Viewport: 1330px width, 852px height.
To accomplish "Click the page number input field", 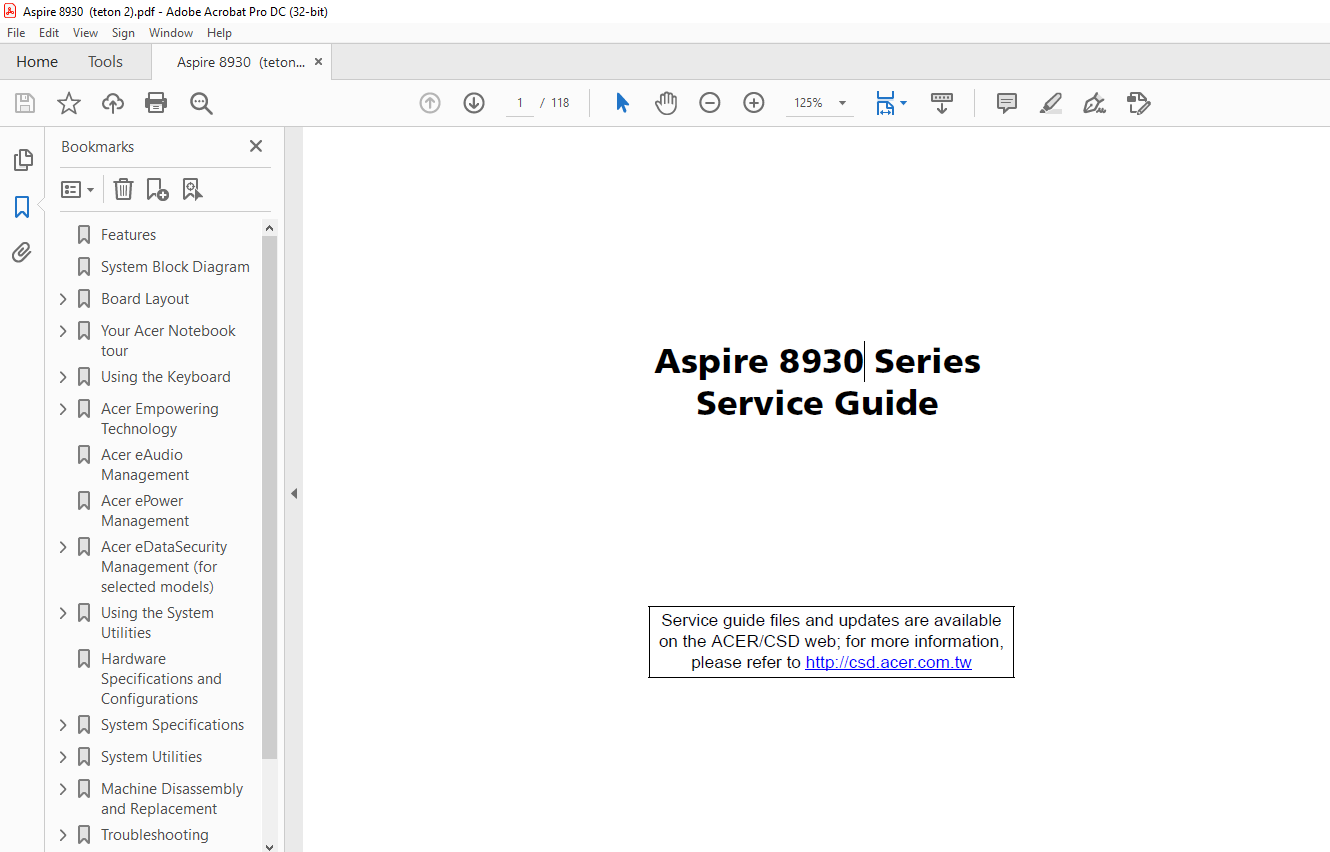I will tap(520, 103).
